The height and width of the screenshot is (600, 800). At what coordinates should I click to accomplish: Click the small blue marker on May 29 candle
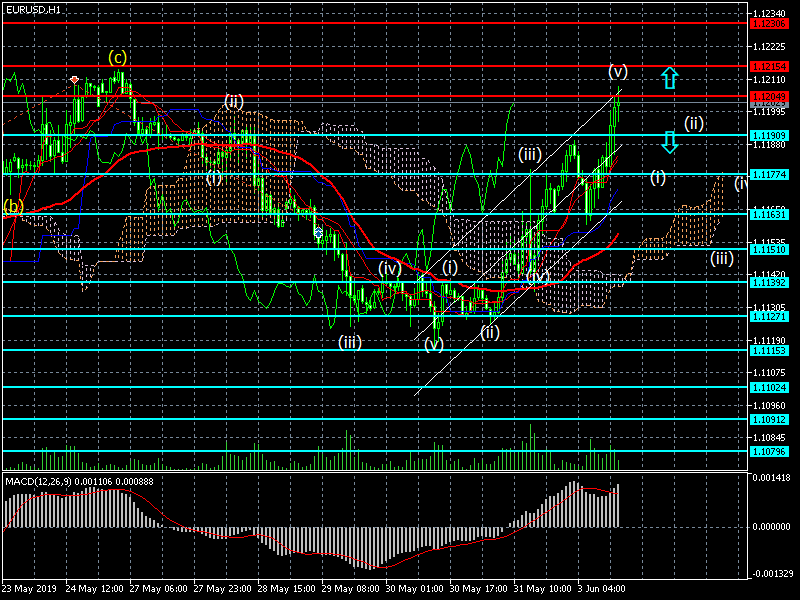(x=319, y=232)
